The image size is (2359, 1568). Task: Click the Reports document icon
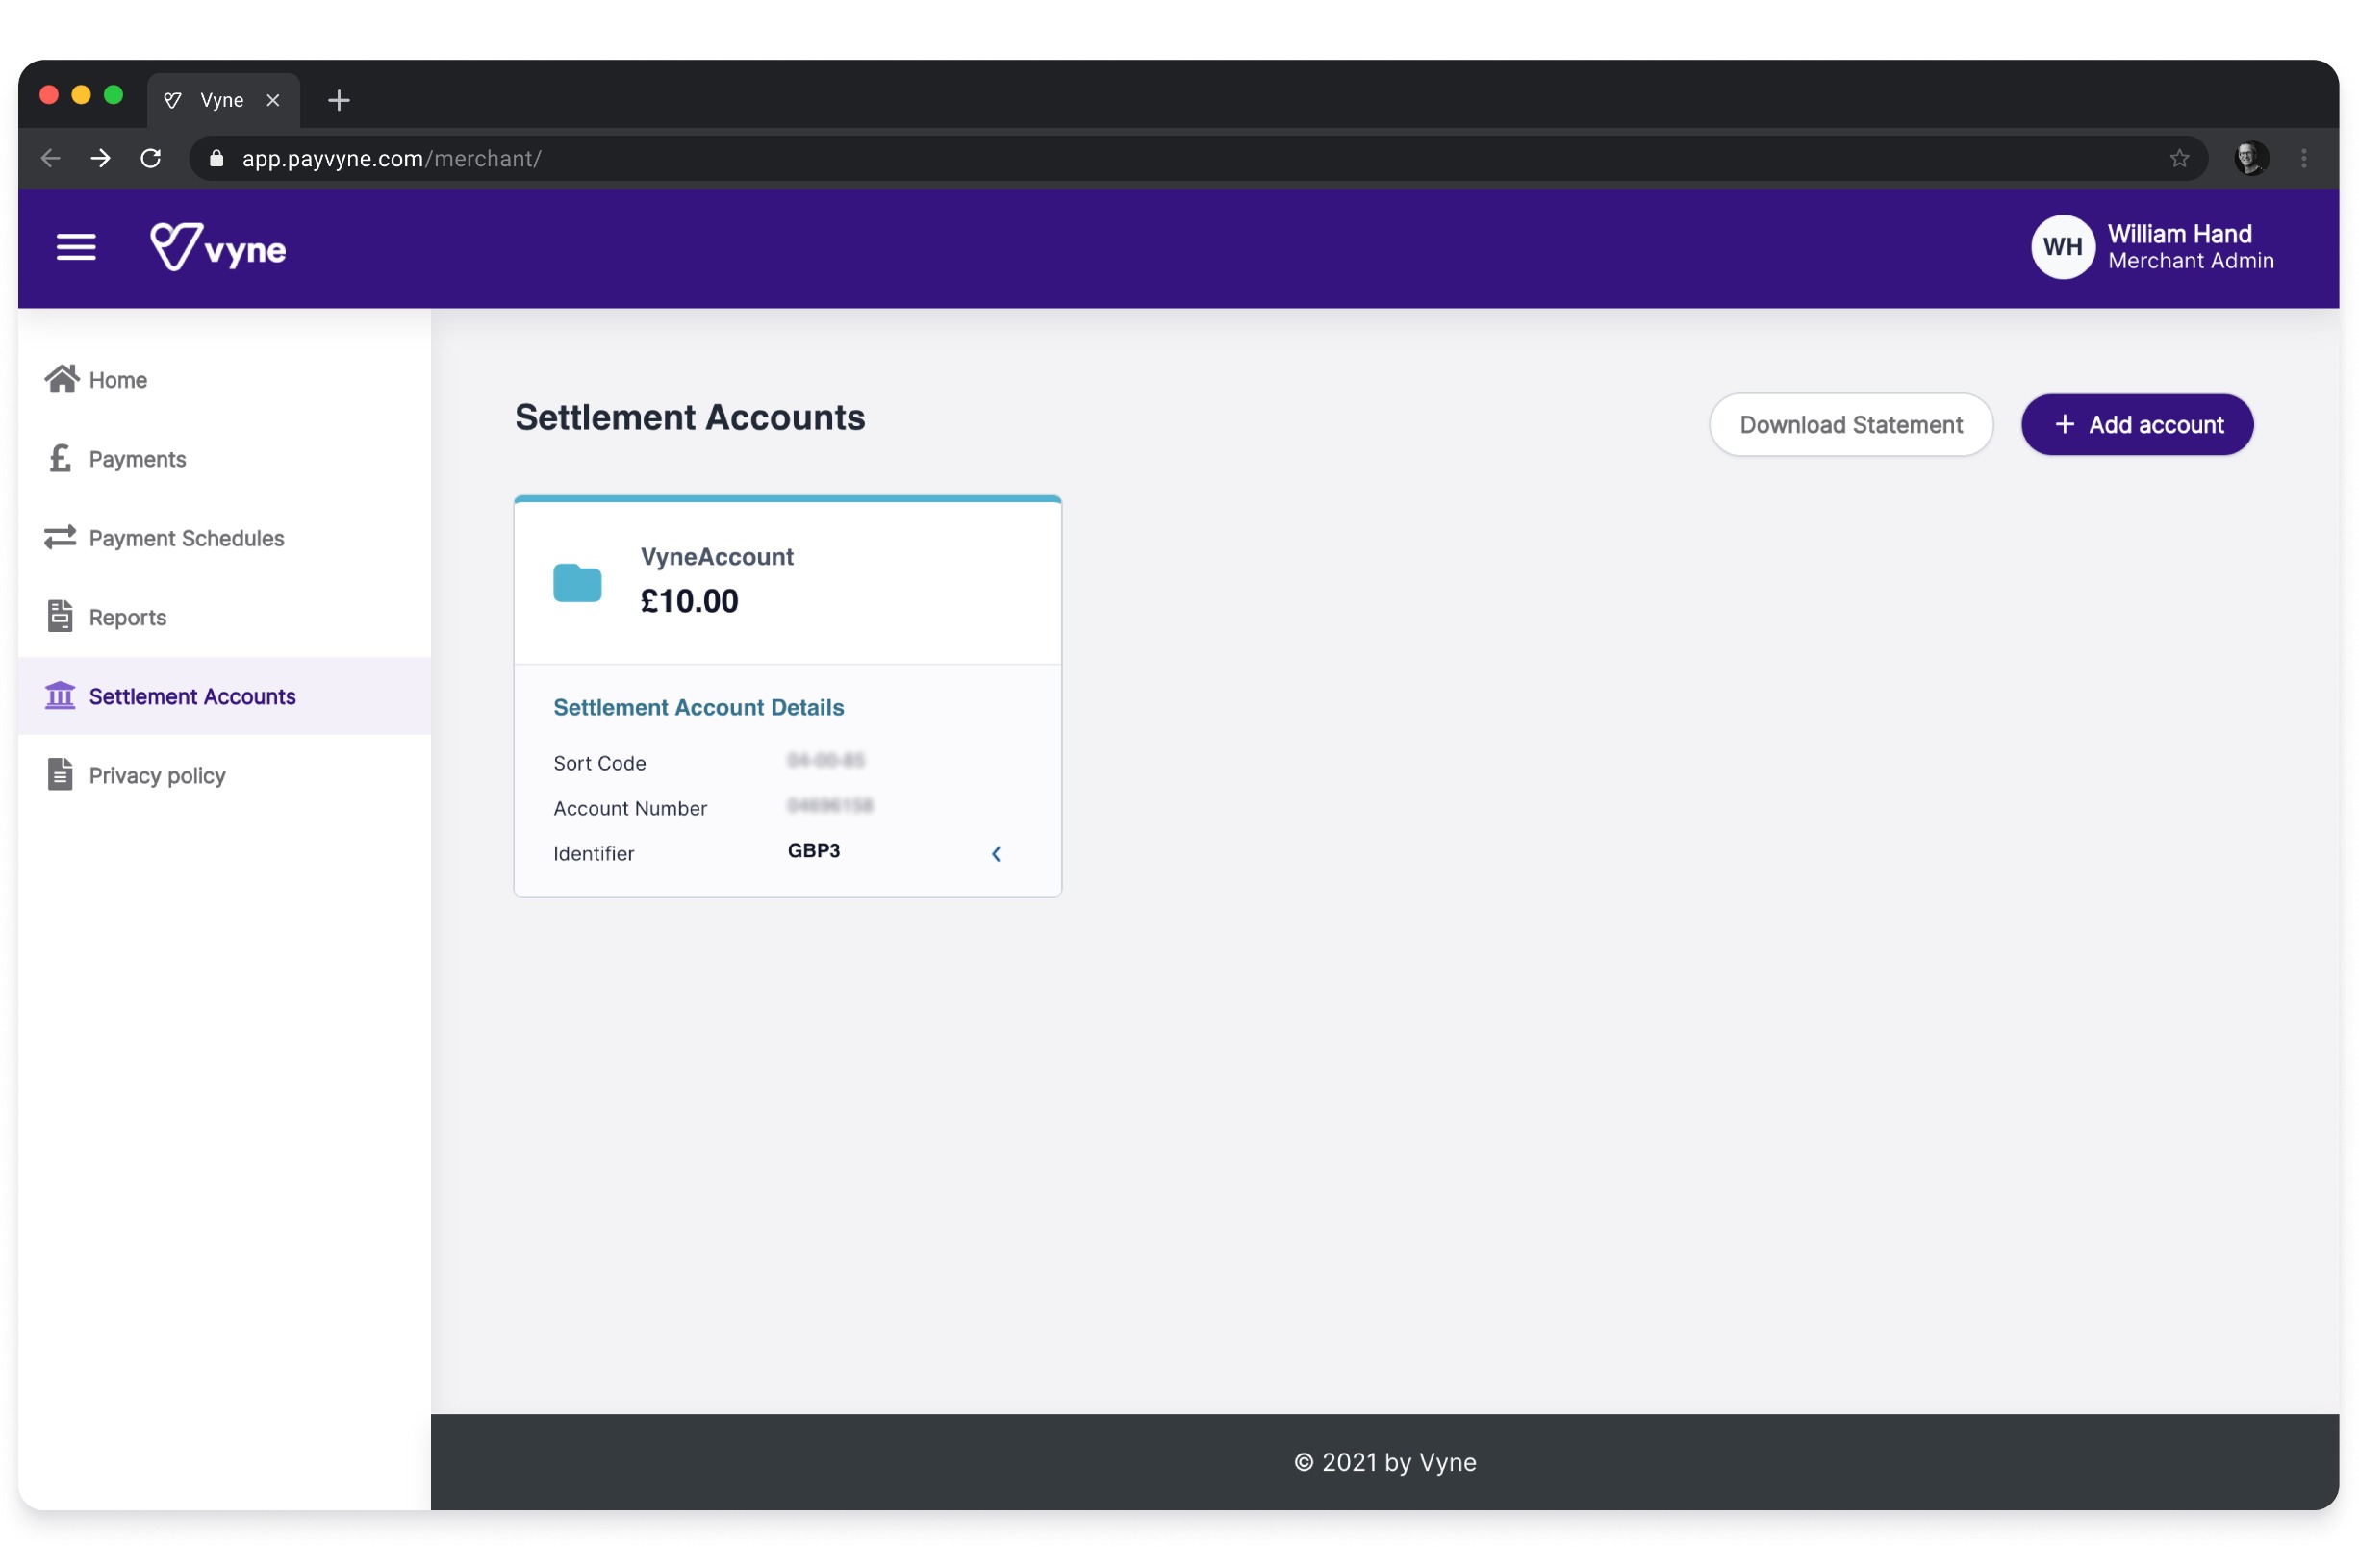[60, 616]
